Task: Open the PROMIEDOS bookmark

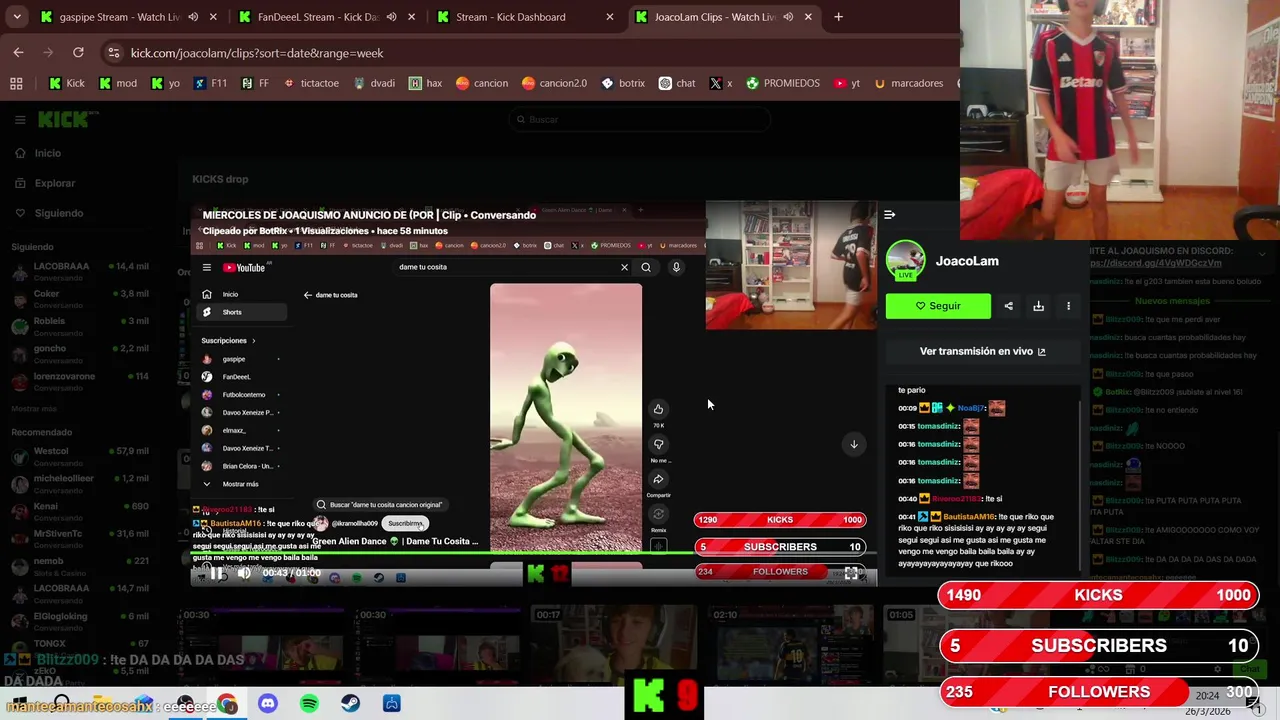Action: [x=782, y=84]
